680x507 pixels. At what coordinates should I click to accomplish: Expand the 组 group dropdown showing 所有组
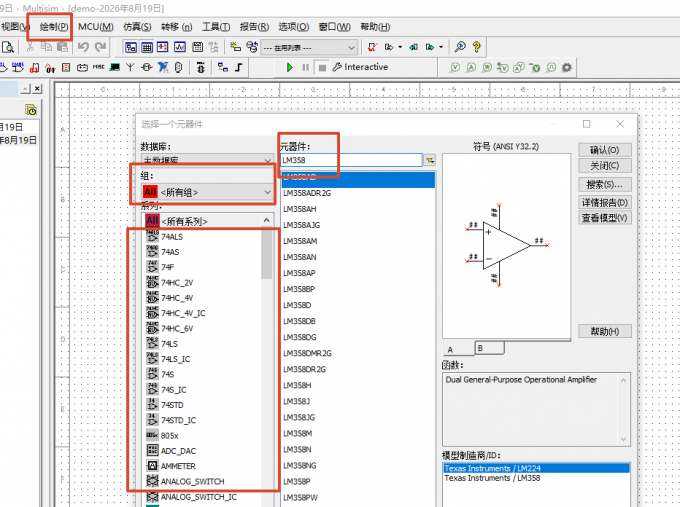[x=207, y=192]
